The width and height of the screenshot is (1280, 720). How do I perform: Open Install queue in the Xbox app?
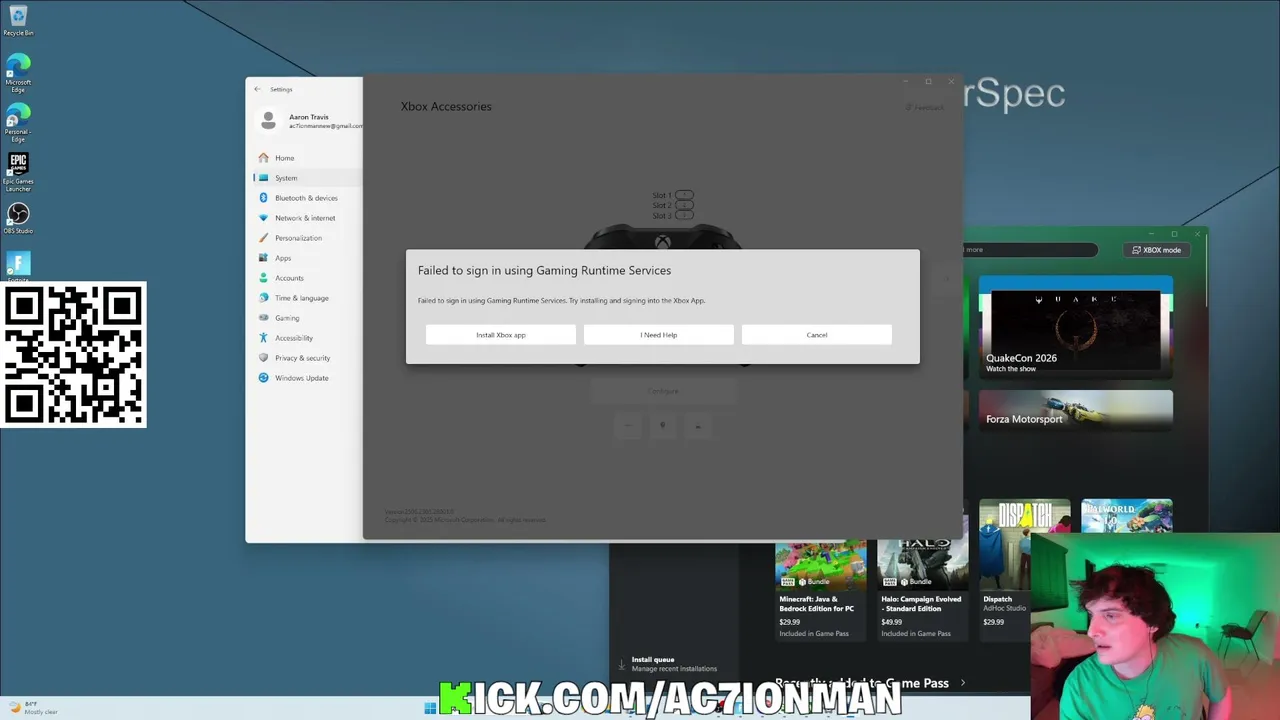(667, 664)
